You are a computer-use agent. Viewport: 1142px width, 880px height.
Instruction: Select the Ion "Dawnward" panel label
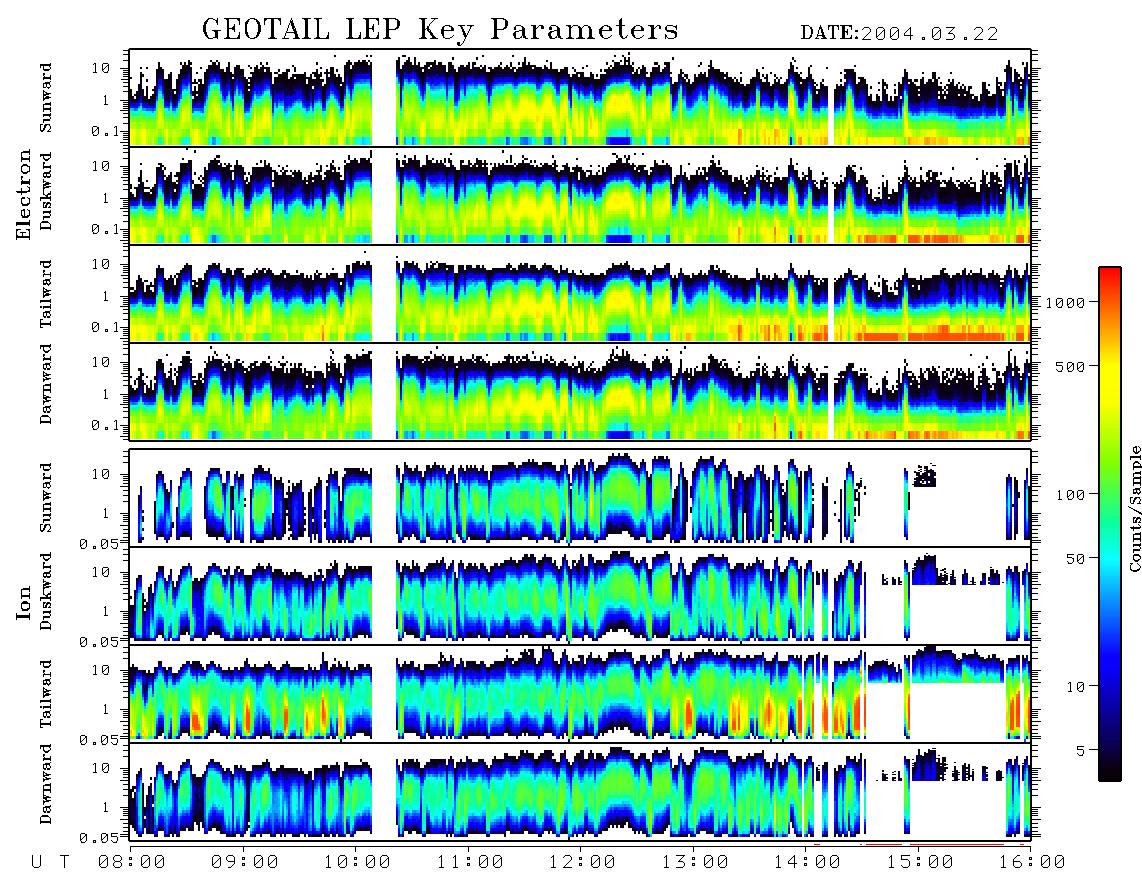click(46, 784)
